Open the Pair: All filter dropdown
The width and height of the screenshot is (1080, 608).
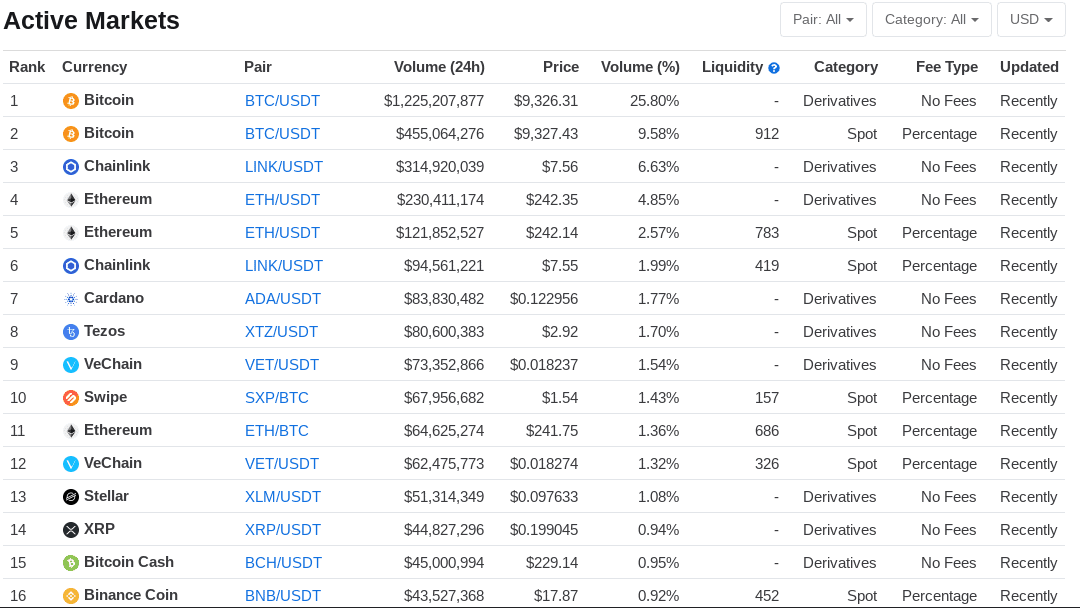coord(824,19)
